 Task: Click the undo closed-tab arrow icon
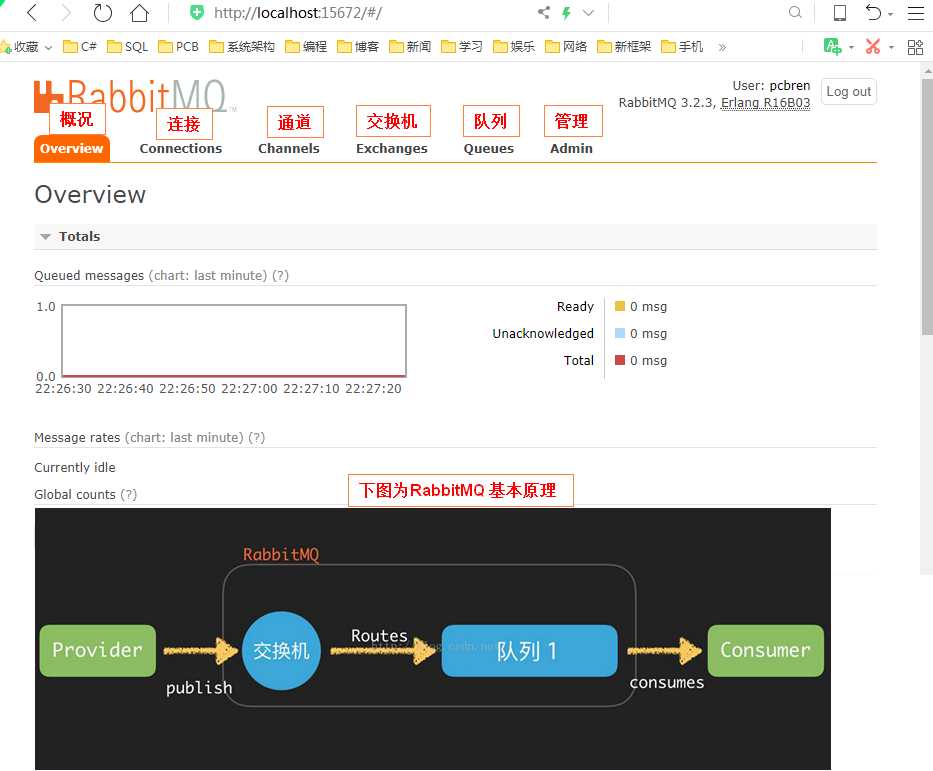(873, 12)
